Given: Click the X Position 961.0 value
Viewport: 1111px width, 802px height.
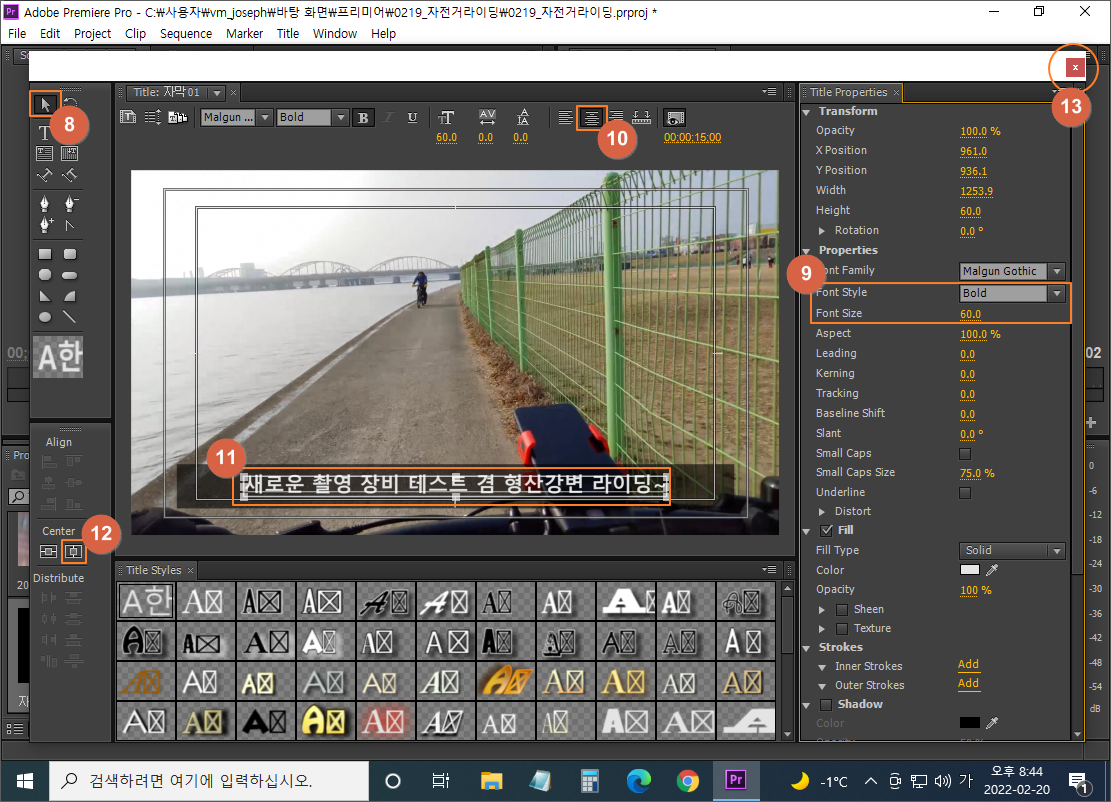Looking at the screenshot, I should 974,151.
